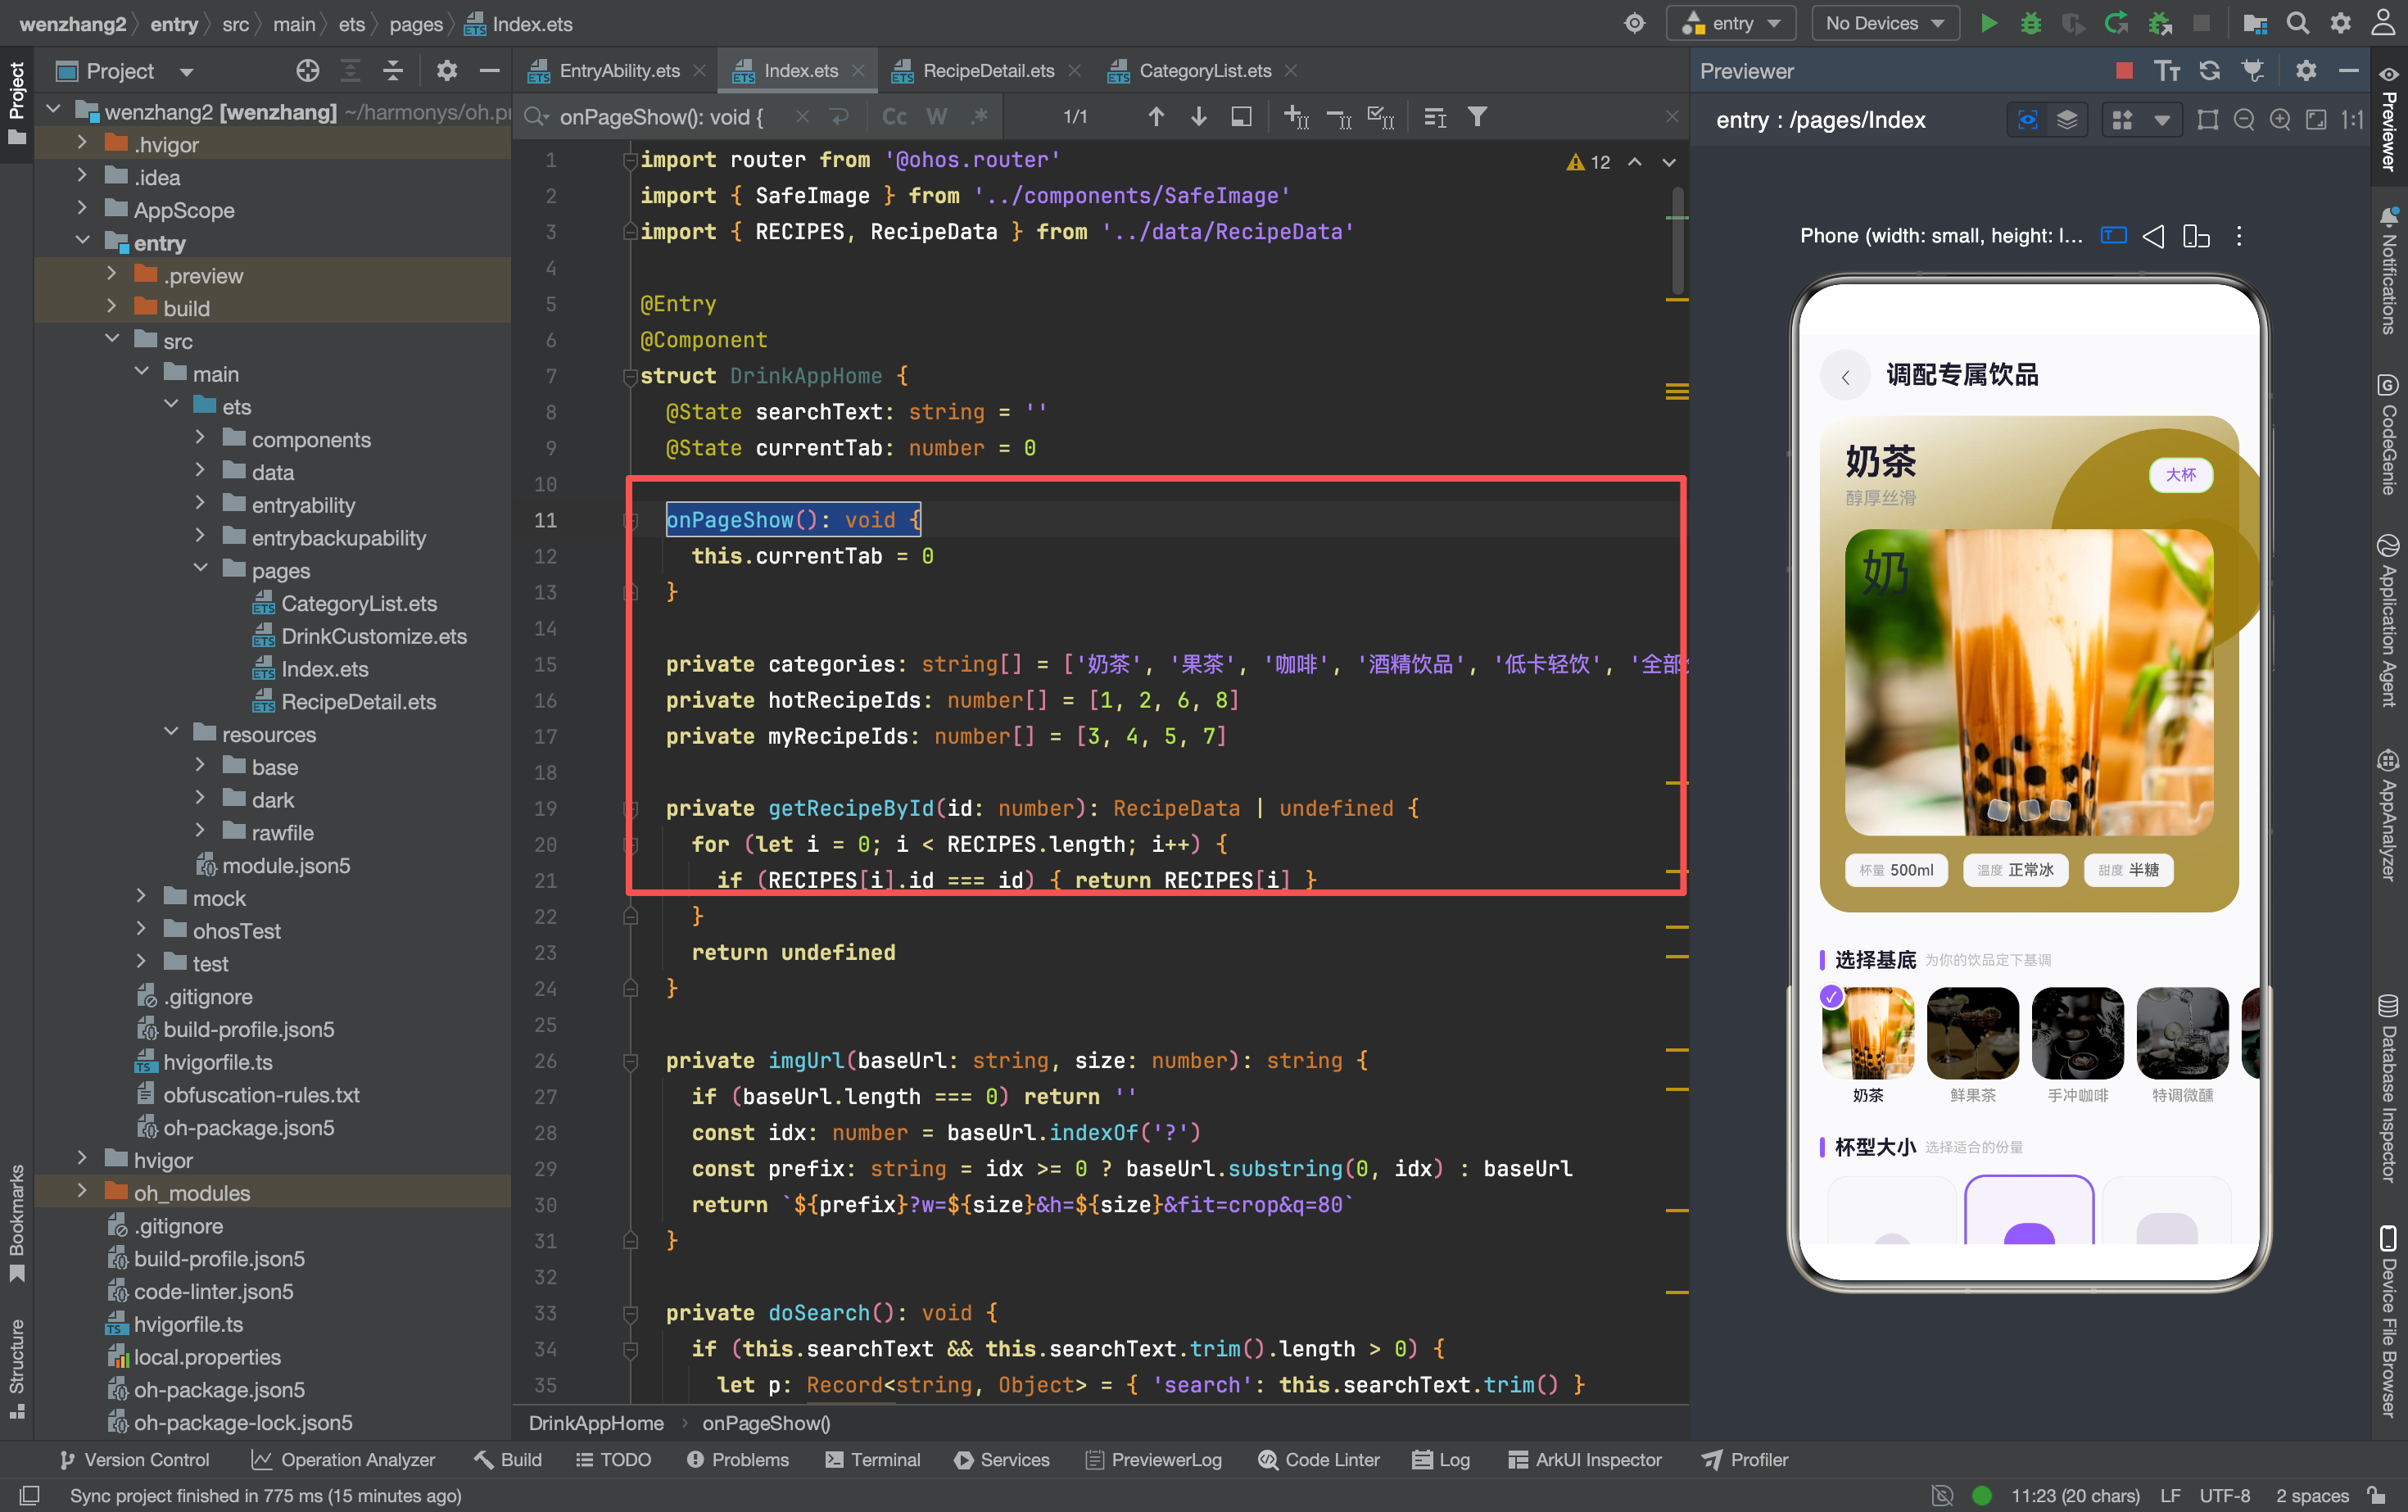
Task: Open the Terminal tool window
Action: 873,1459
